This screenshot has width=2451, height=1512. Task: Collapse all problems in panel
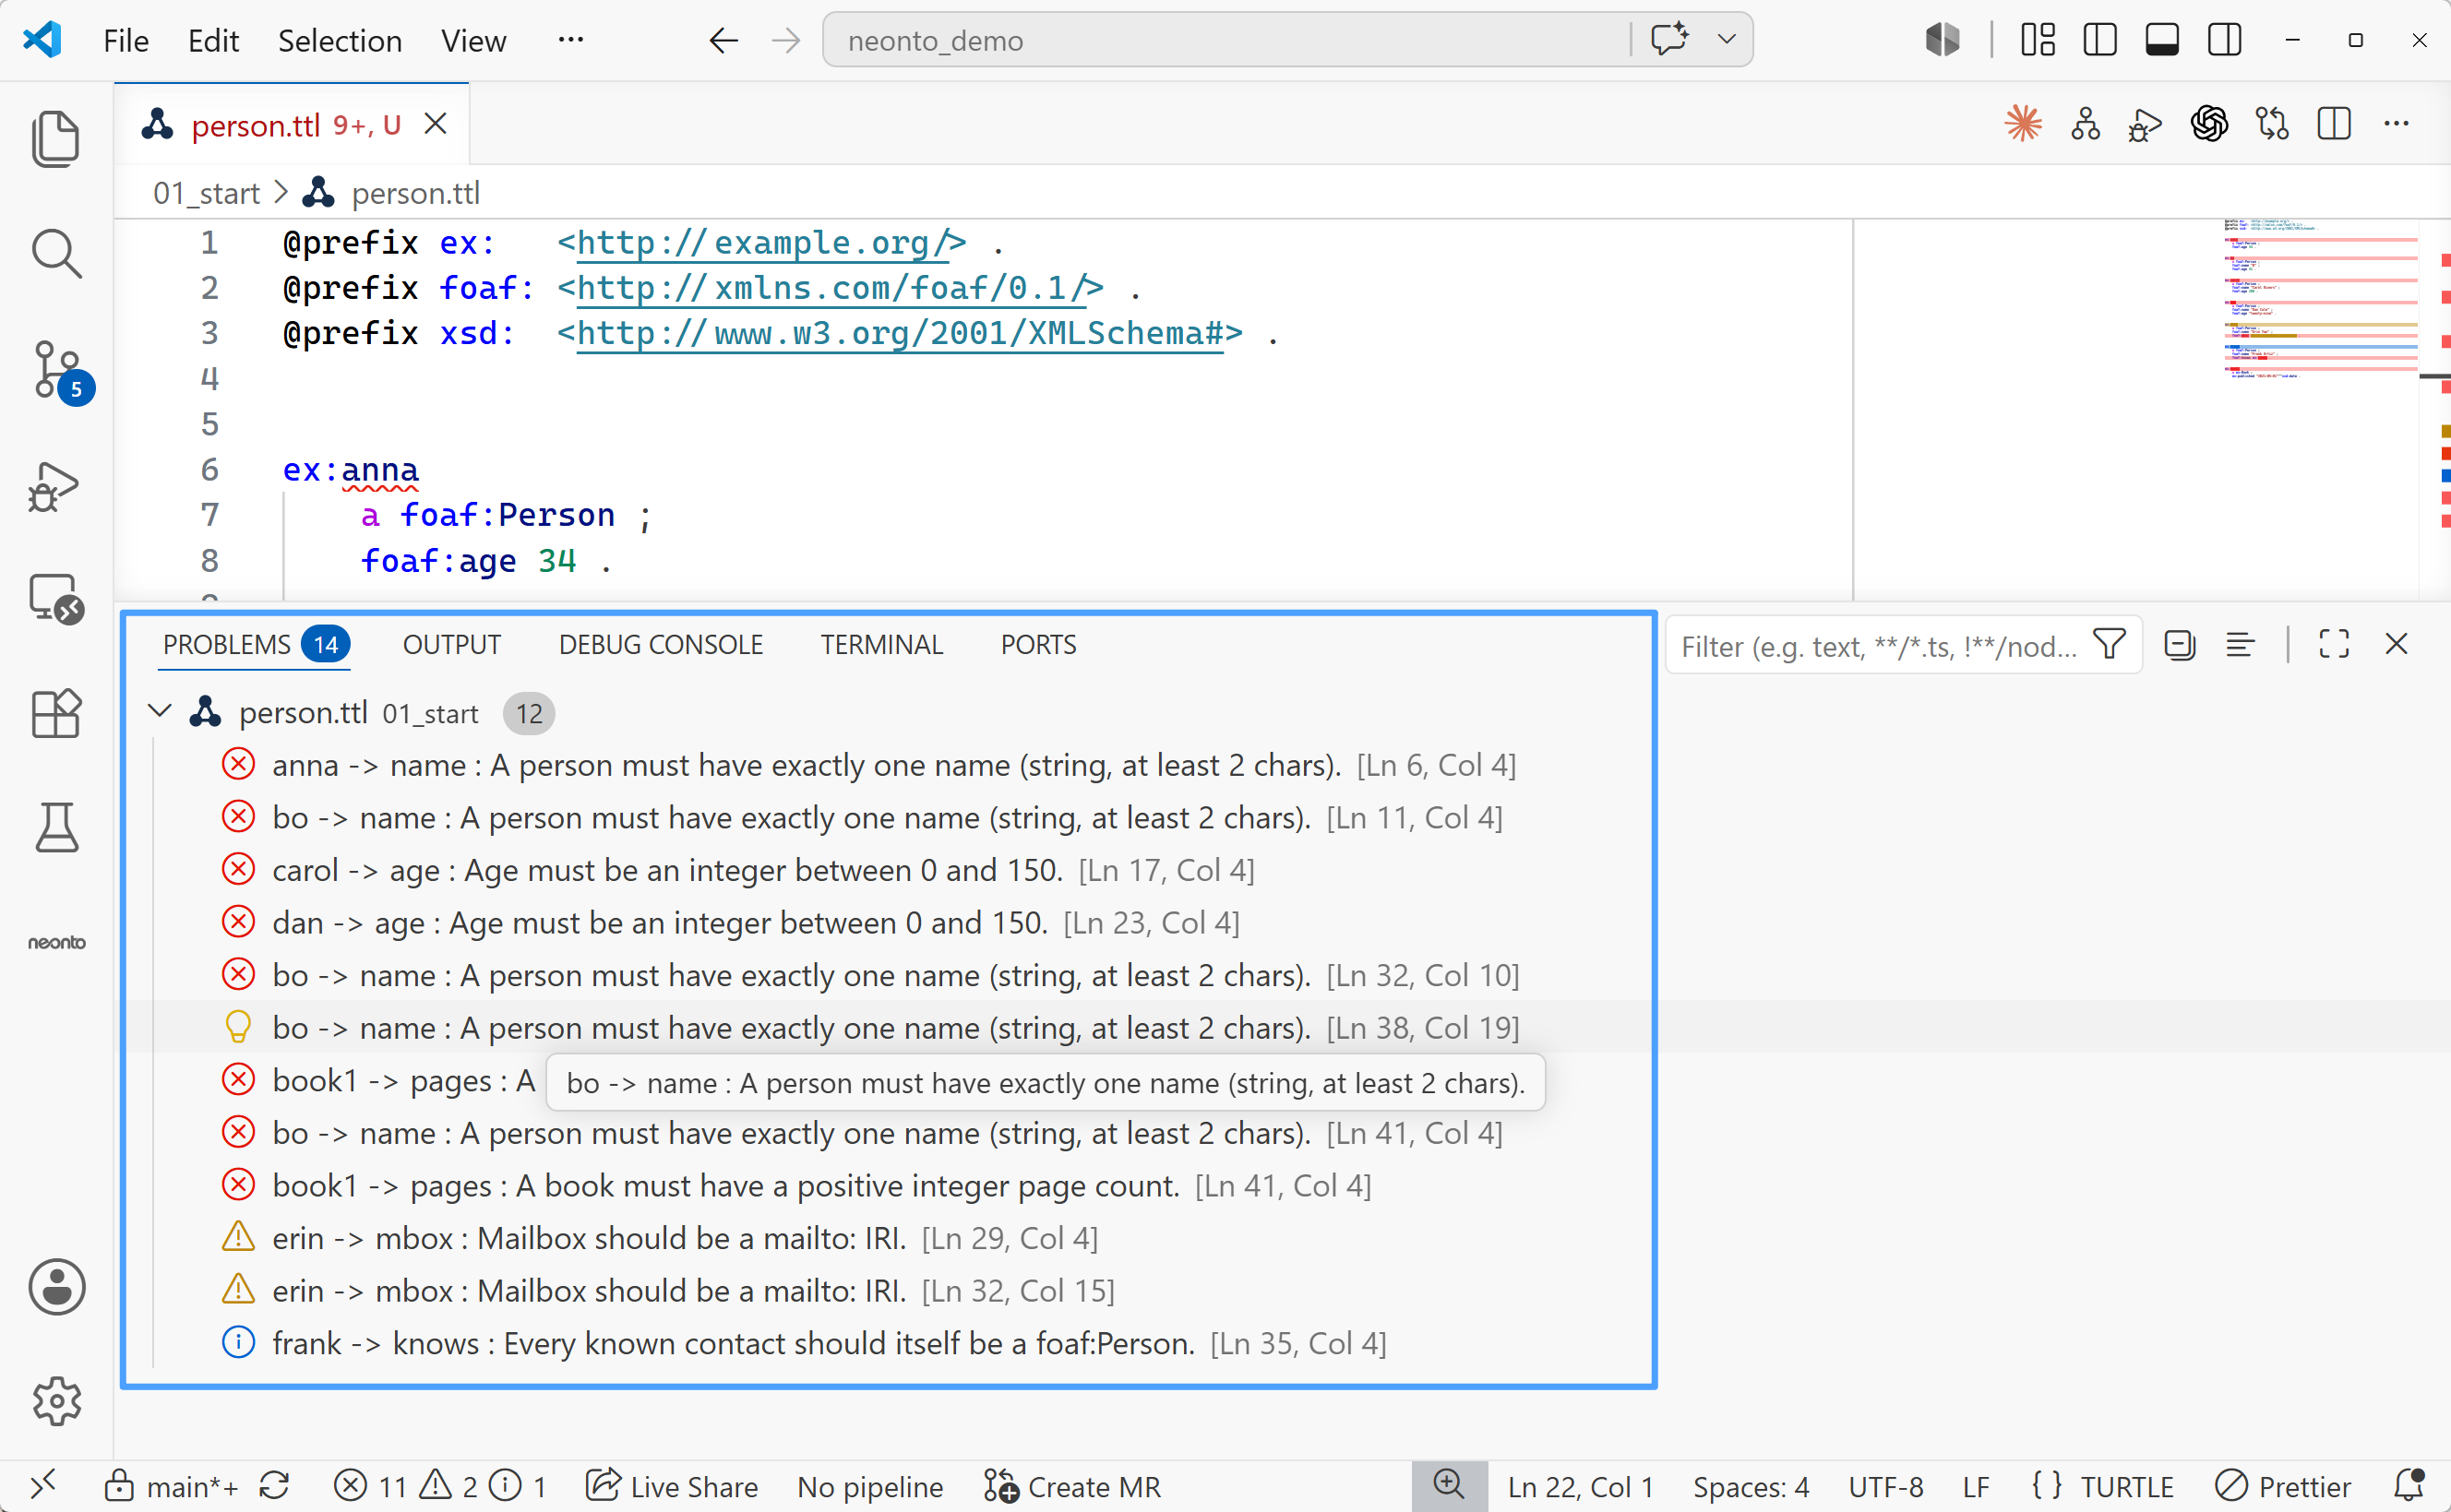(2180, 645)
